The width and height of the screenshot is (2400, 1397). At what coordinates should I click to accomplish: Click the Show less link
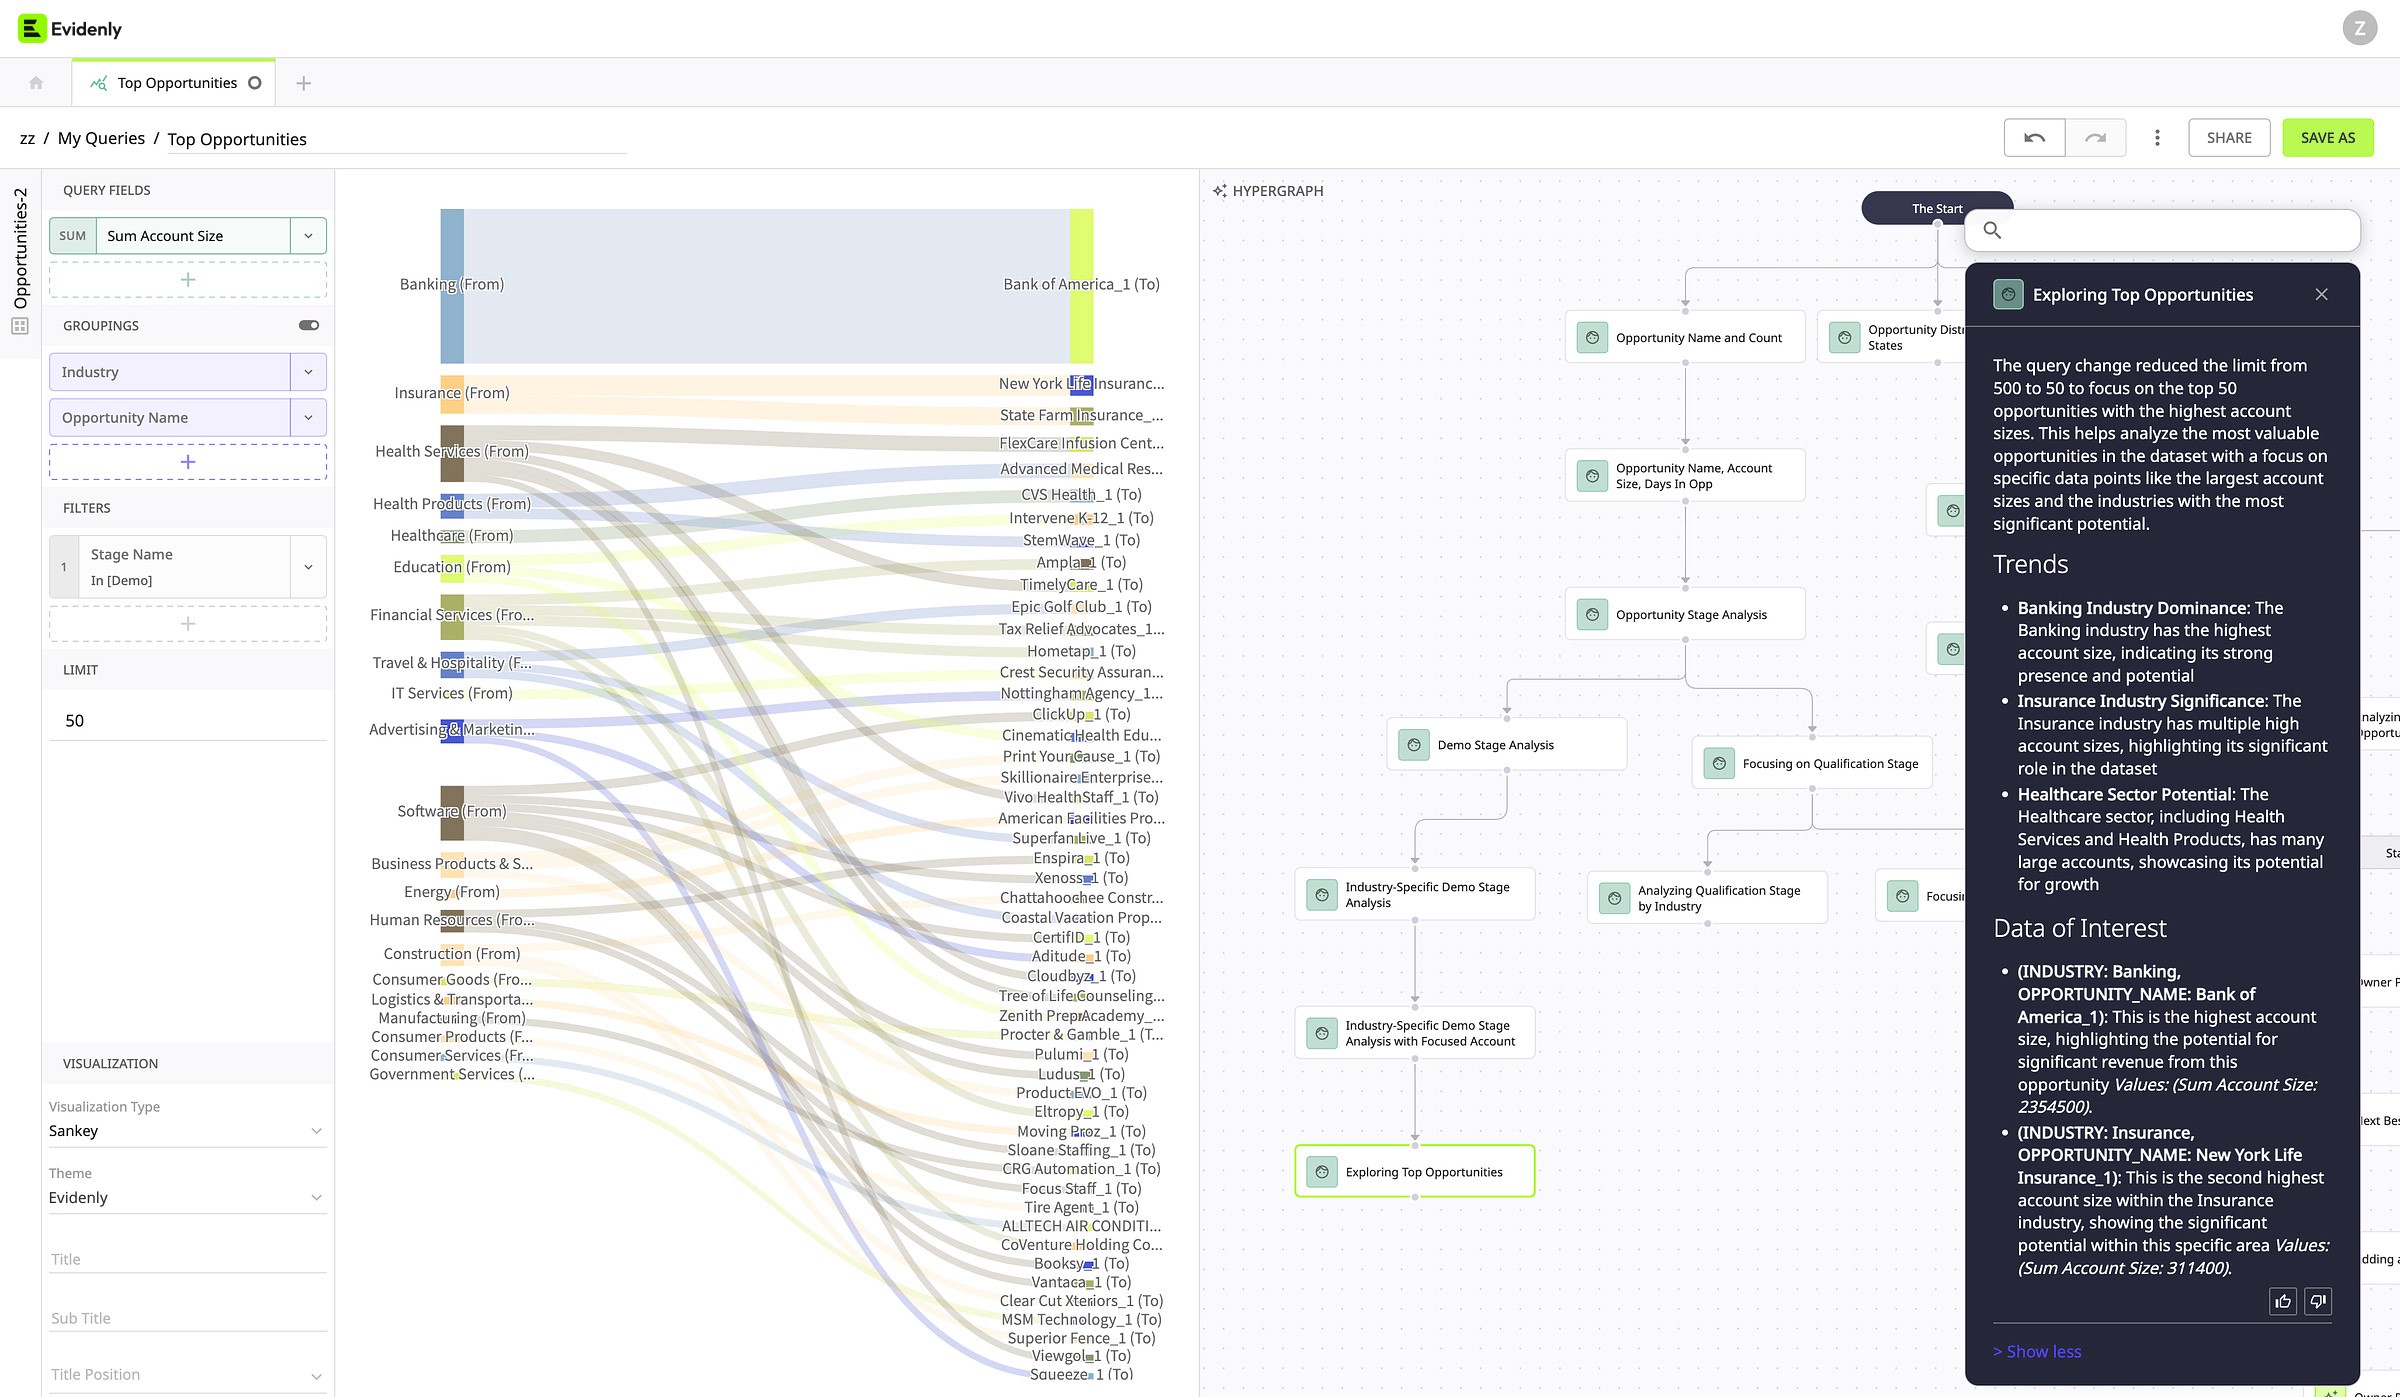click(x=2037, y=1351)
